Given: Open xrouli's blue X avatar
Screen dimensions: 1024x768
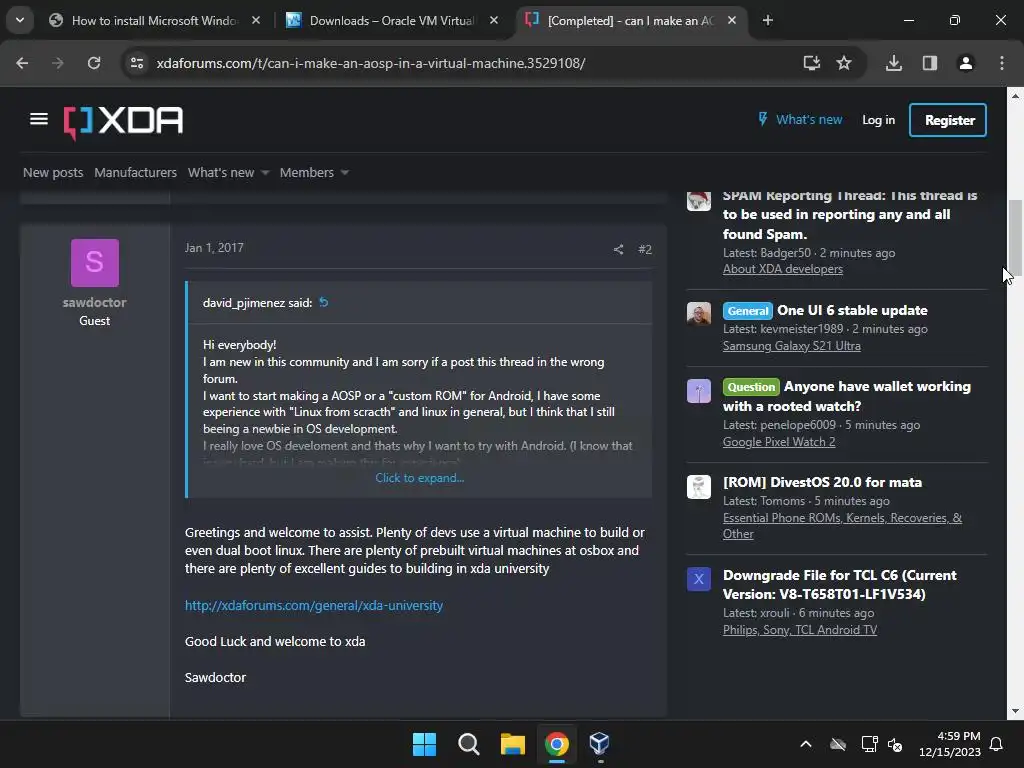Looking at the screenshot, I should point(699,579).
